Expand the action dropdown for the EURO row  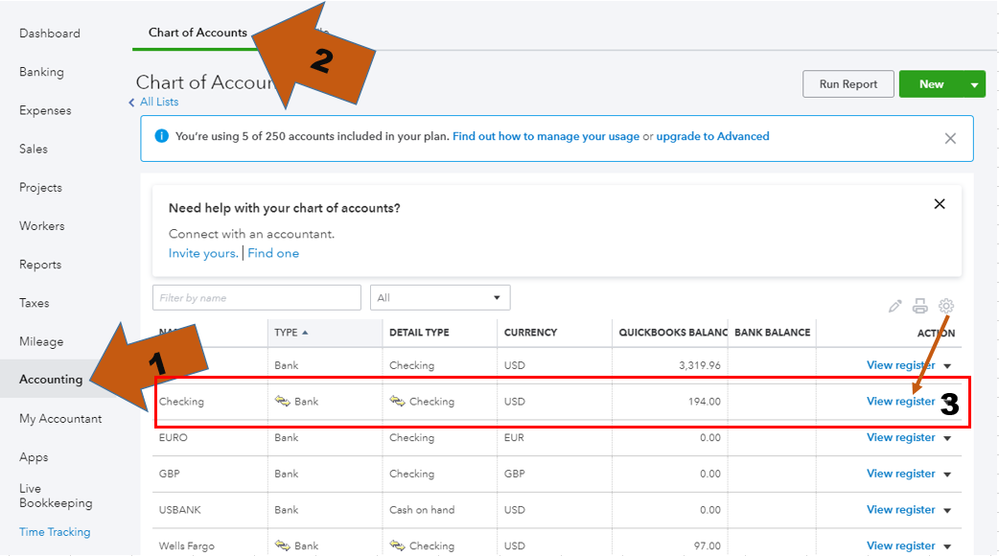coord(947,438)
